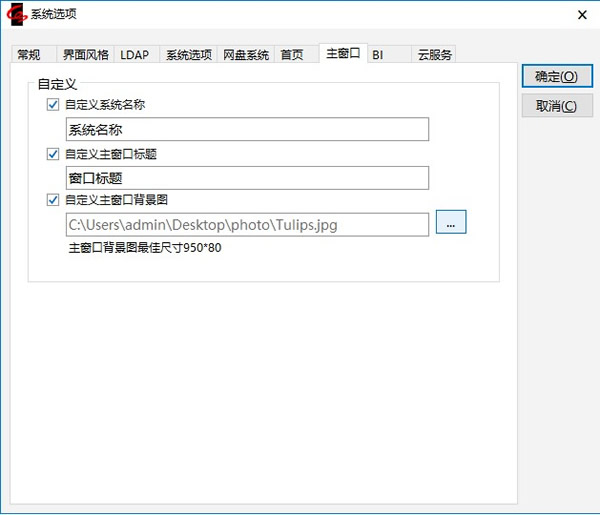Viewport: 600px width, 515px height.
Task: Focus the 系统名称 text field
Action: coord(246,129)
